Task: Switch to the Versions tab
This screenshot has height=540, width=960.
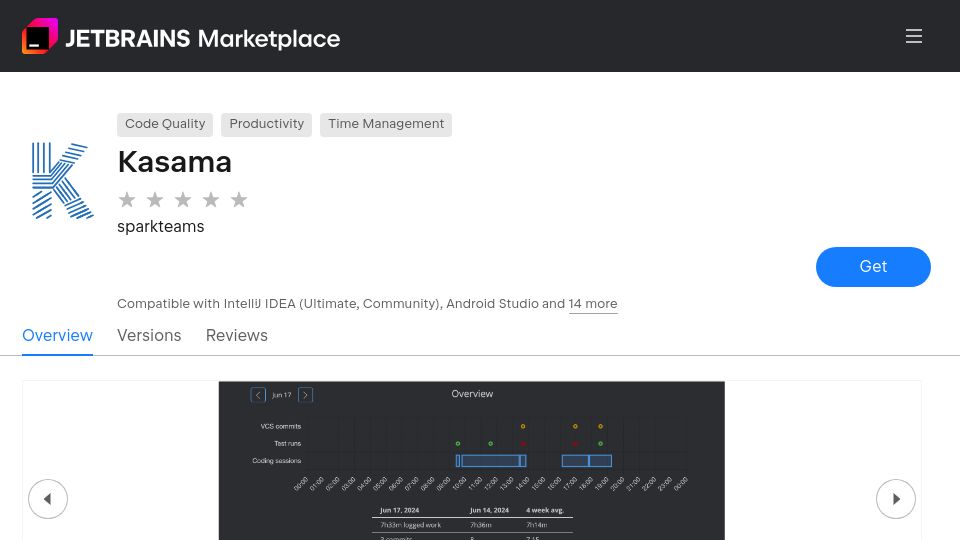Action: coord(149,336)
